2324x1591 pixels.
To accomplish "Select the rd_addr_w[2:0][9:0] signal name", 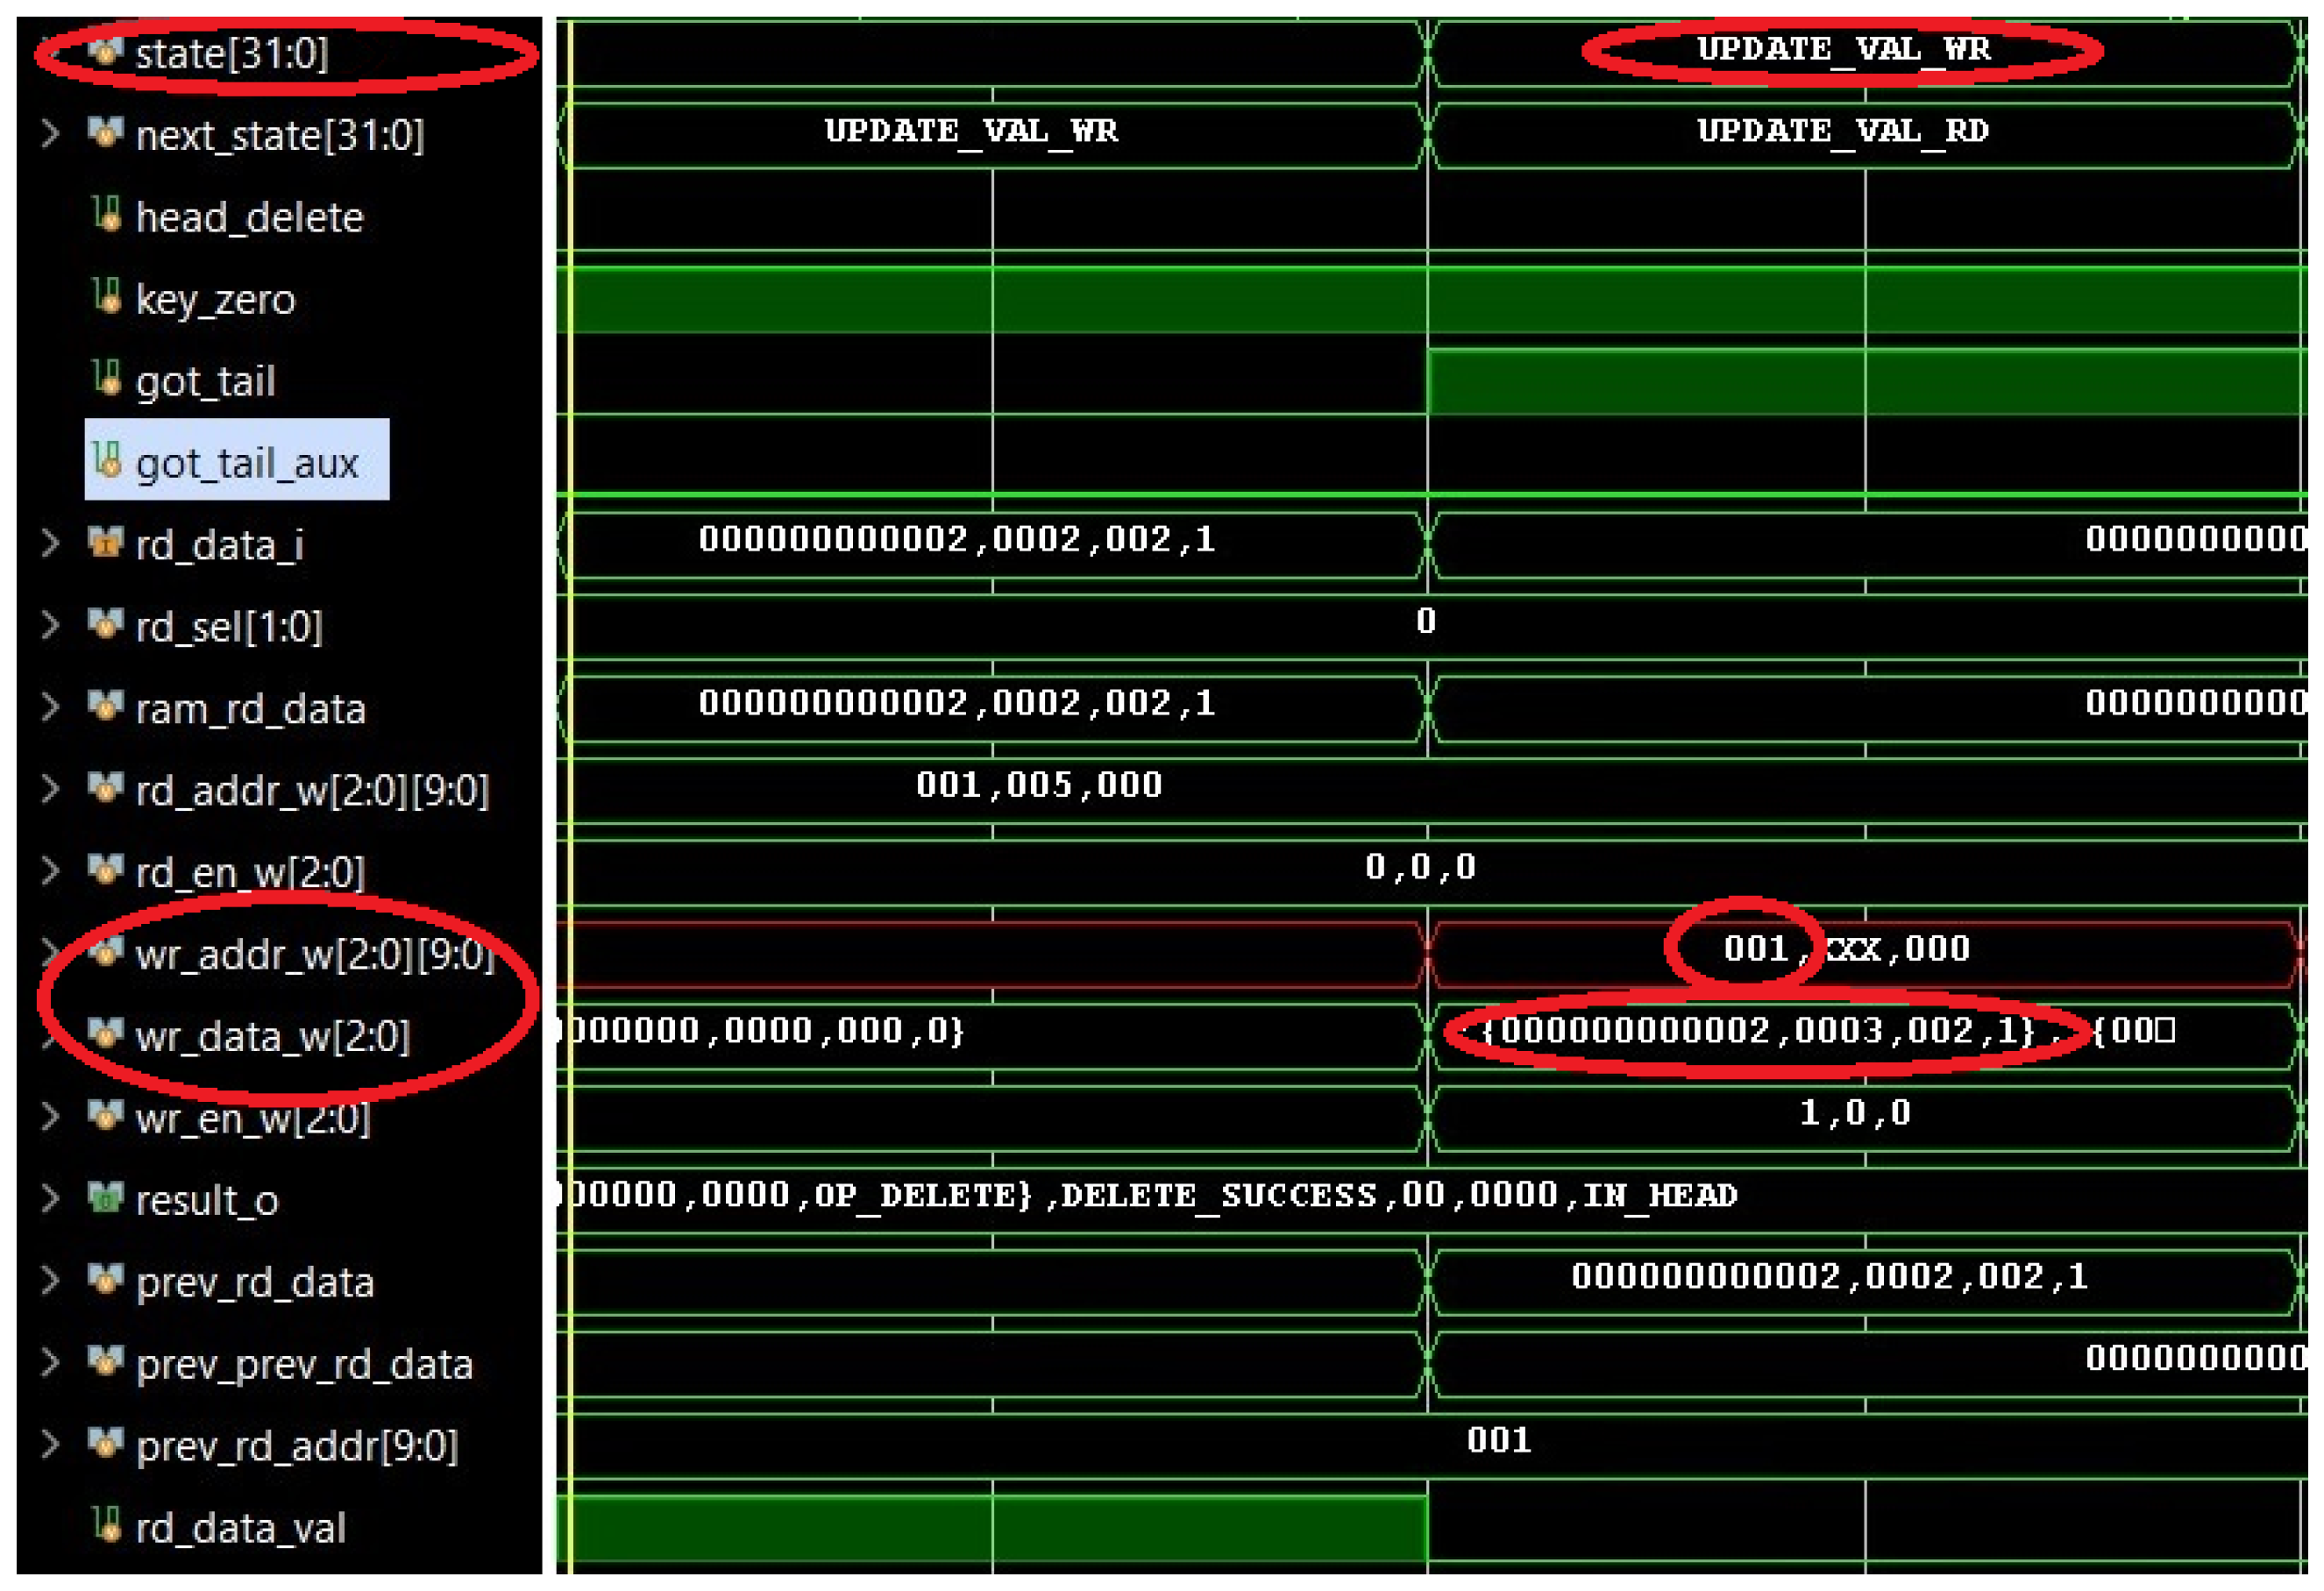I will [x=312, y=791].
